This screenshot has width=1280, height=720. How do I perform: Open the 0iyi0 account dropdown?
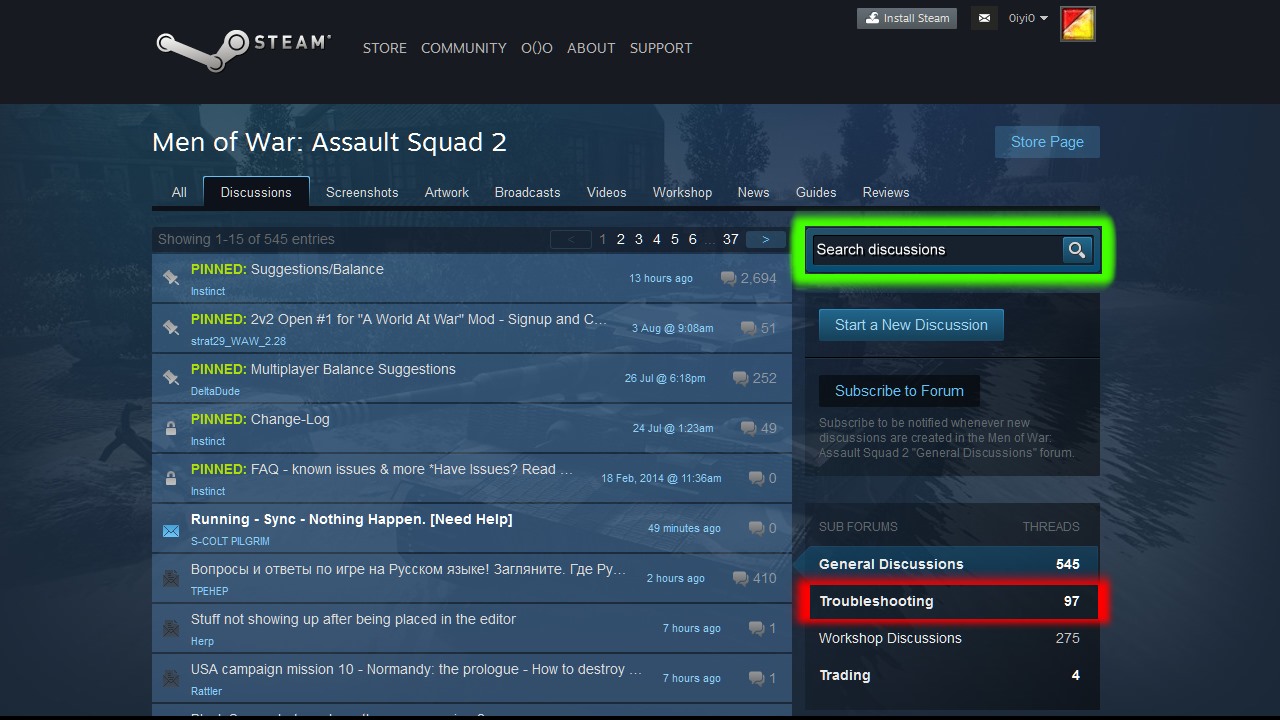[1028, 18]
